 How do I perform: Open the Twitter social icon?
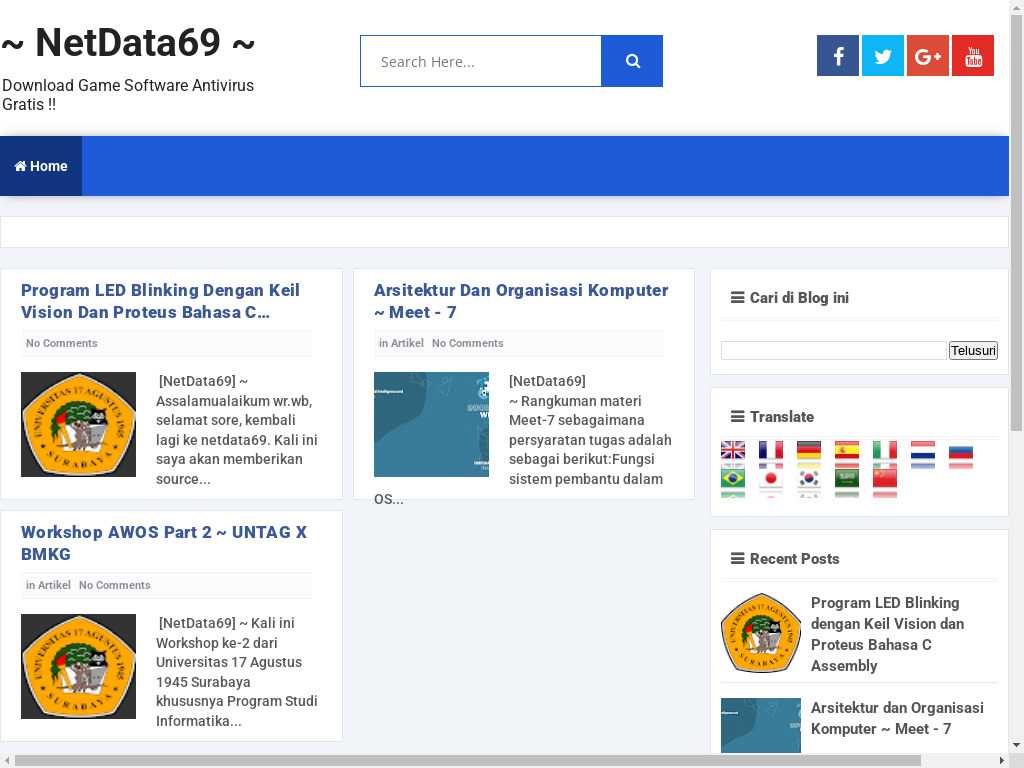tap(883, 56)
